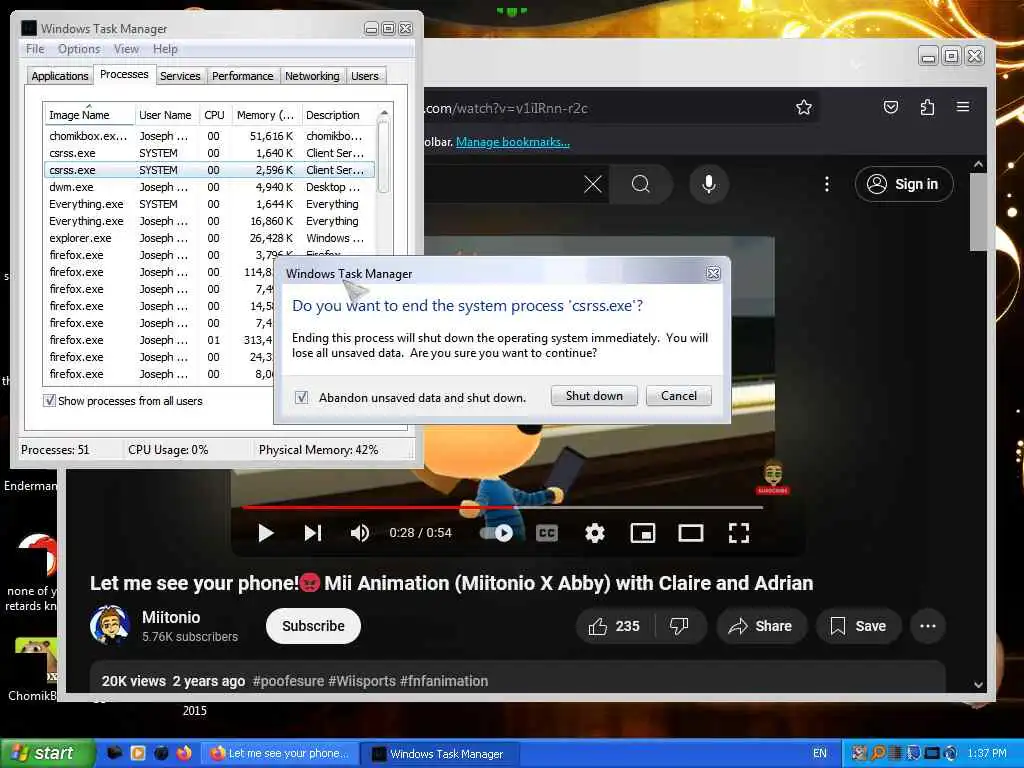Open more actions ellipsis below video
Viewport: 1024px width, 768px height.
[x=927, y=626]
